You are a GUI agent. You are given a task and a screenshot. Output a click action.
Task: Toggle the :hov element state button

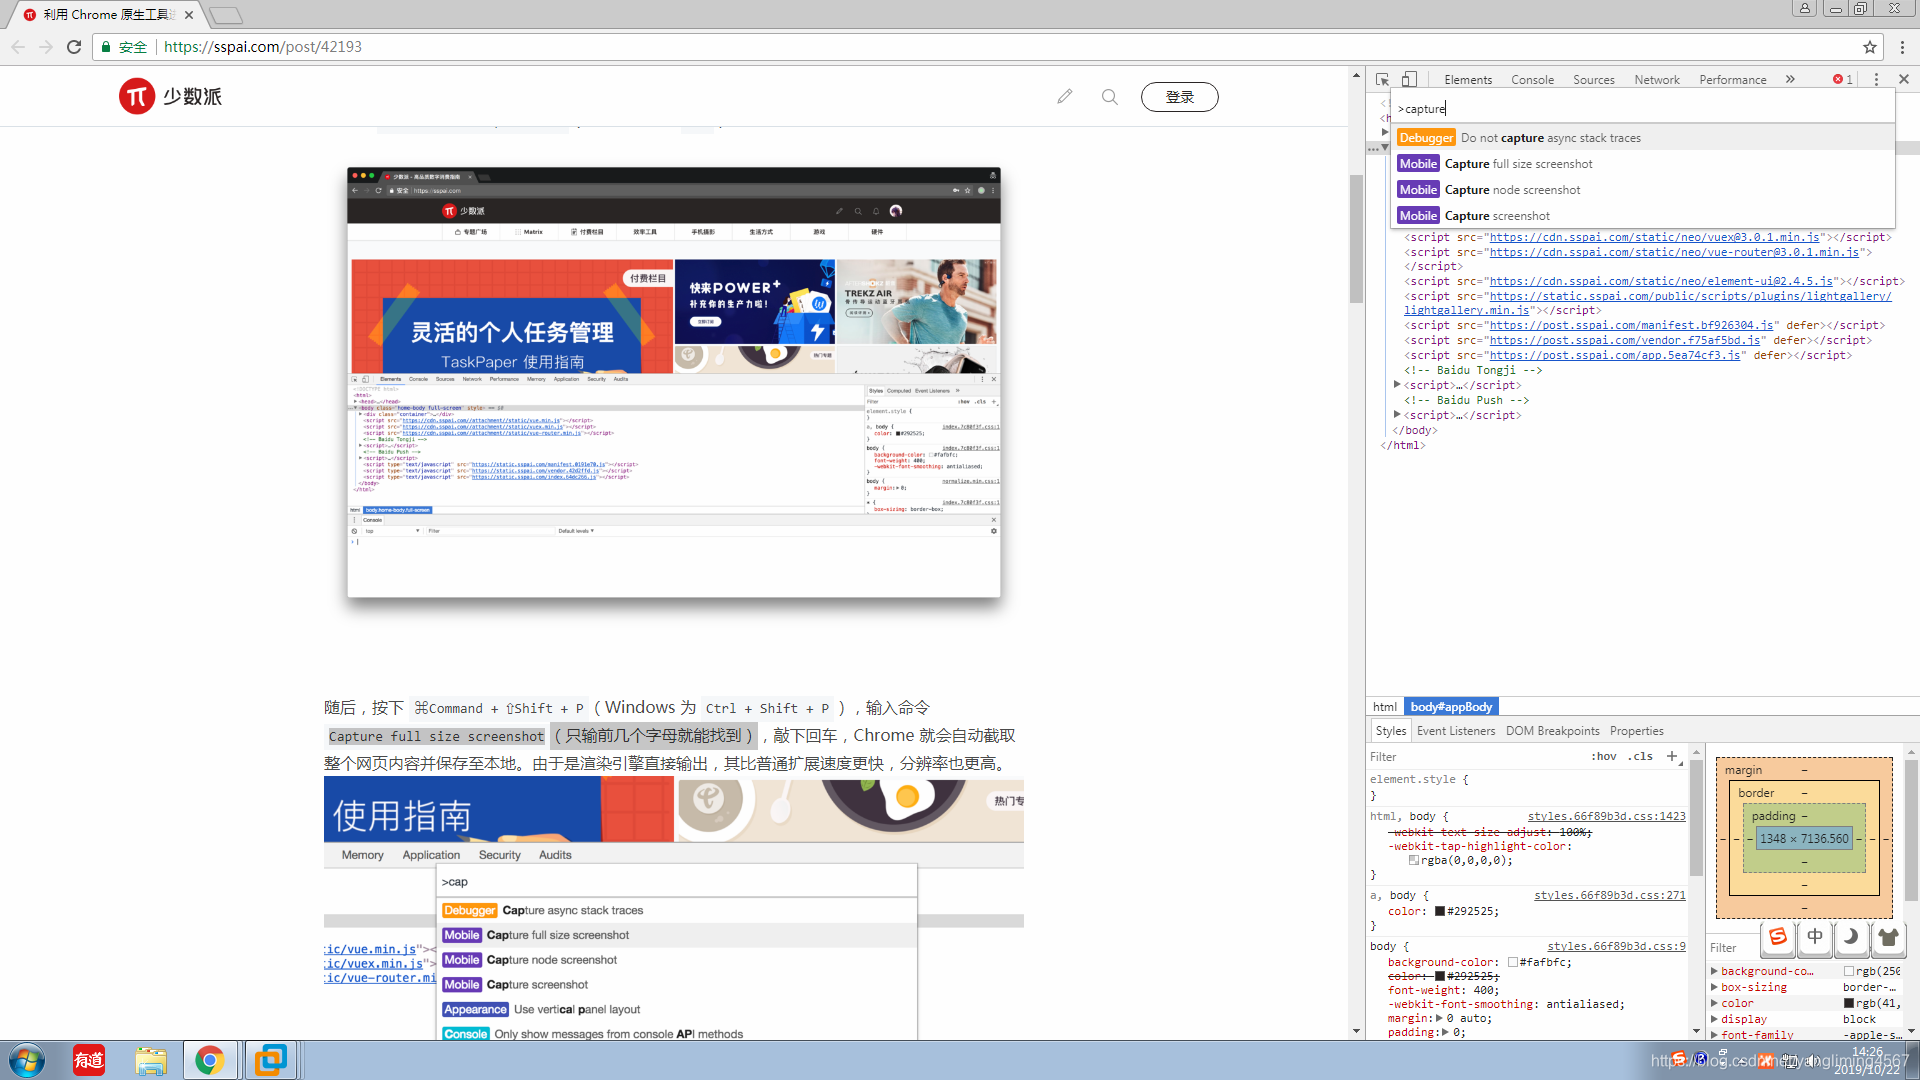click(1603, 756)
